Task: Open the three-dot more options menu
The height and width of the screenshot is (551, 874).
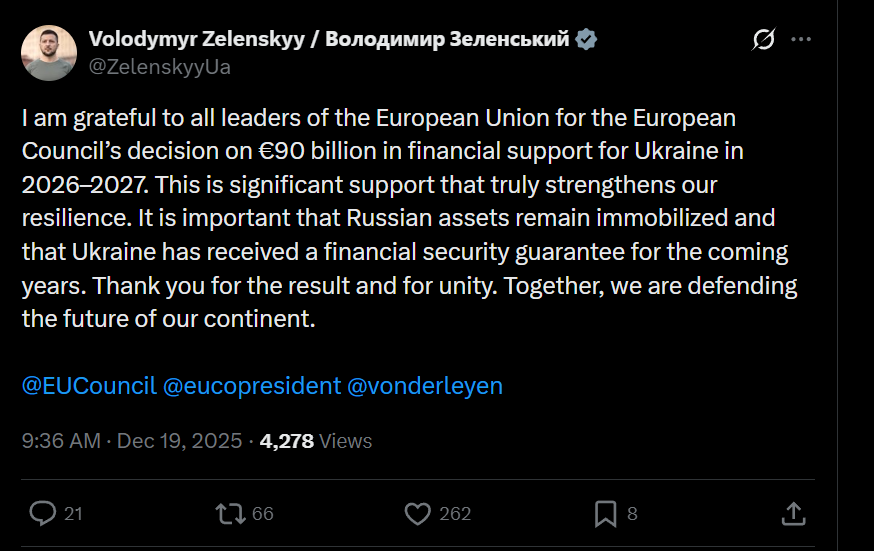Action: (801, 40)
